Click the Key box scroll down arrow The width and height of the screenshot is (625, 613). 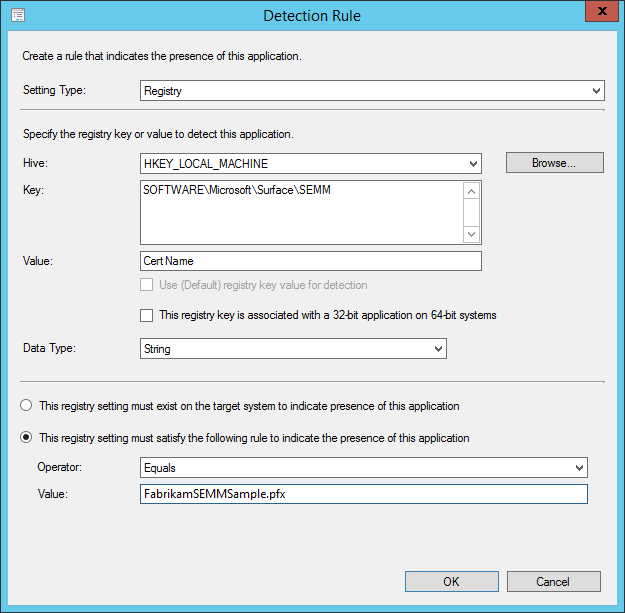tap(473, 233)
